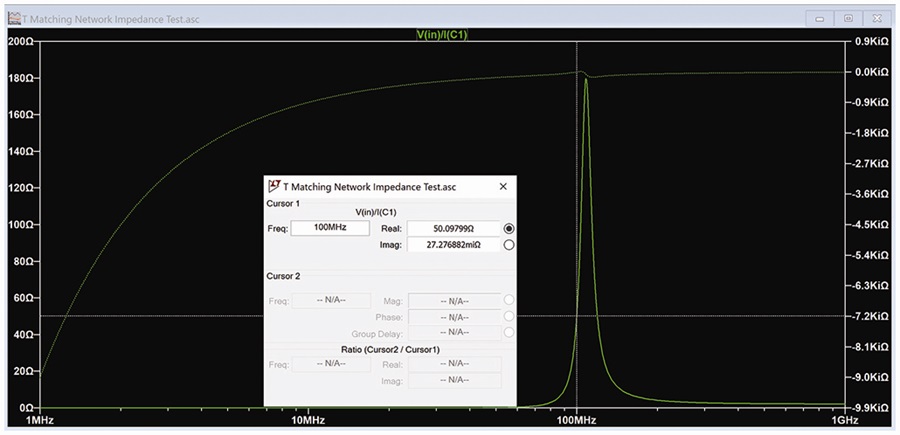
Task: Select the Cursor 2 Mag radio button
Action: coord(509,300)
